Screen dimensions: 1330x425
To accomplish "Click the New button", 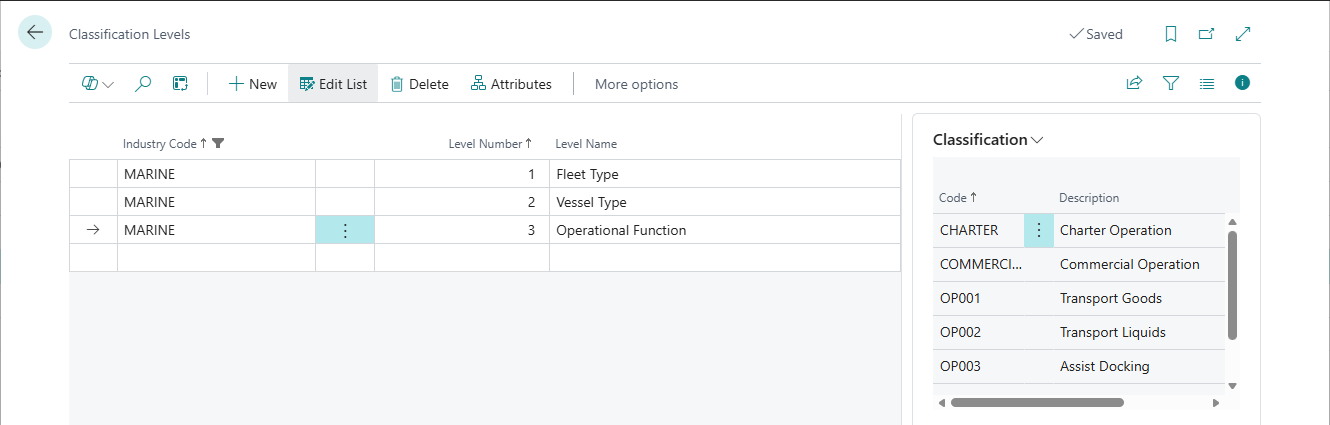I will click(252, 84).
